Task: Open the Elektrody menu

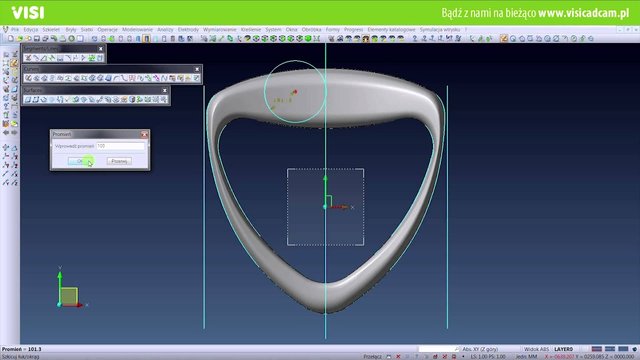Action: pos(188,29)
